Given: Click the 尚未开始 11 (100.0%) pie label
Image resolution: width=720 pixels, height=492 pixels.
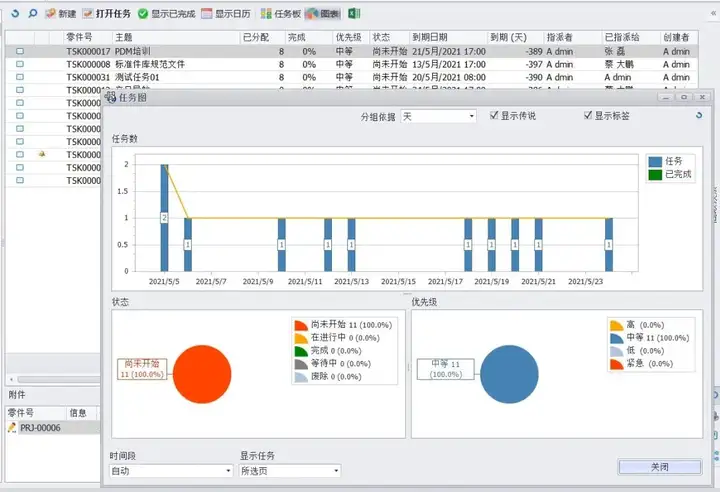Looking at the screenshot, I should coord(142,369).
